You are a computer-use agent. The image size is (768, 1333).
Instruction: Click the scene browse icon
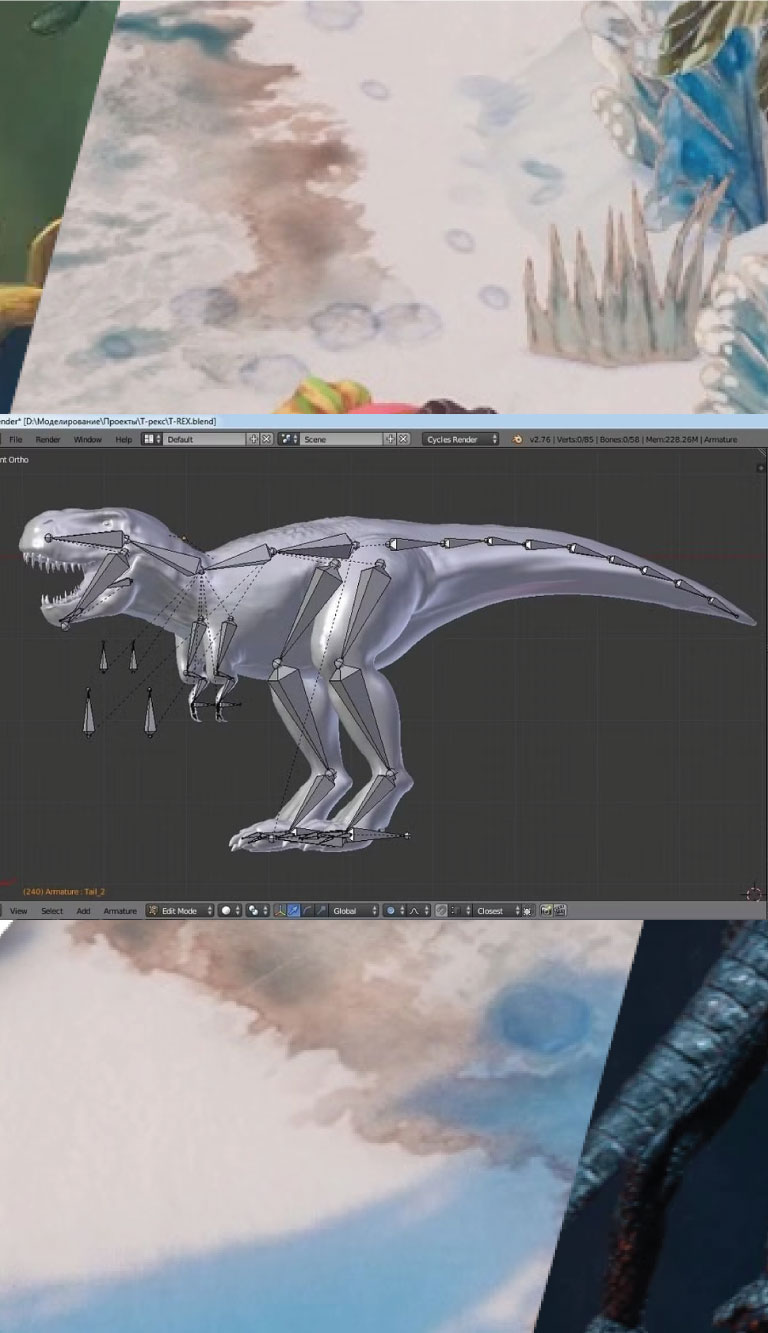click(x=289, y=439)
